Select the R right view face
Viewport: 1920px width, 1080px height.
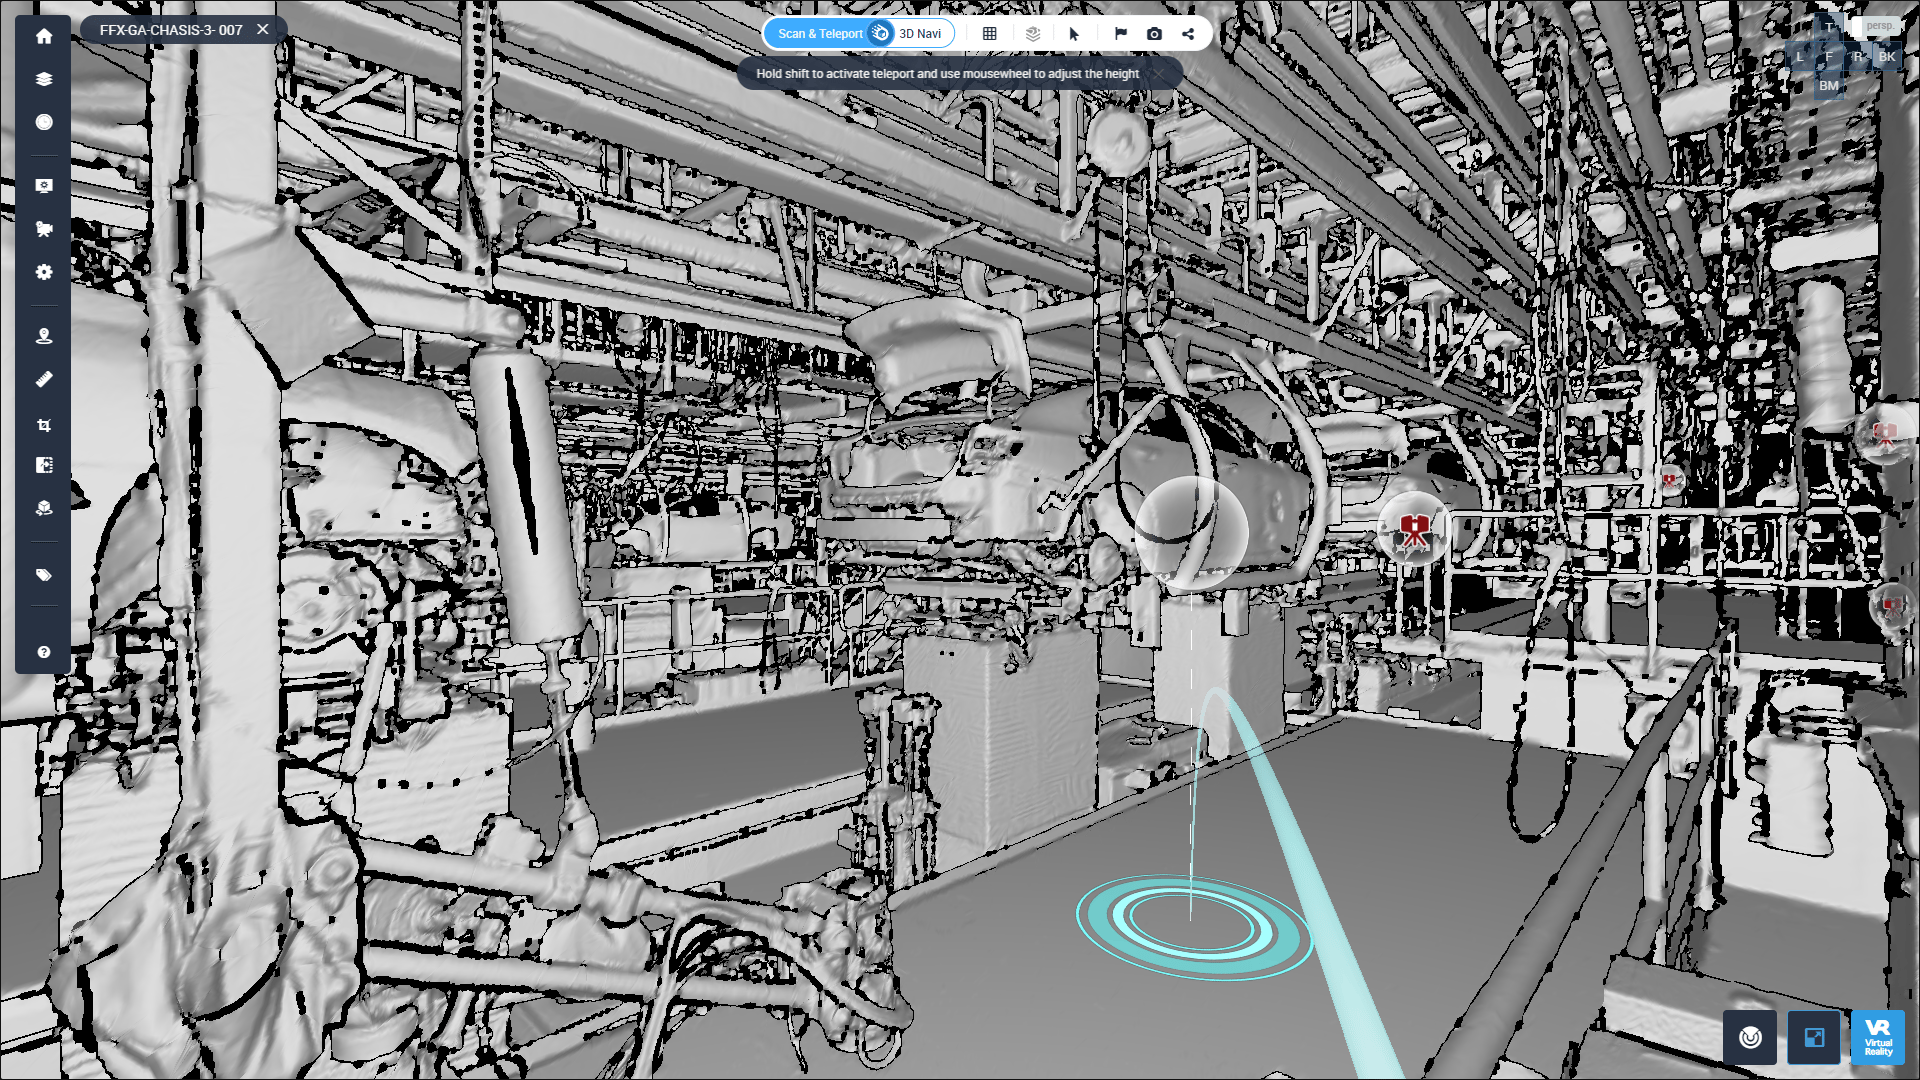pos(1858,56)
